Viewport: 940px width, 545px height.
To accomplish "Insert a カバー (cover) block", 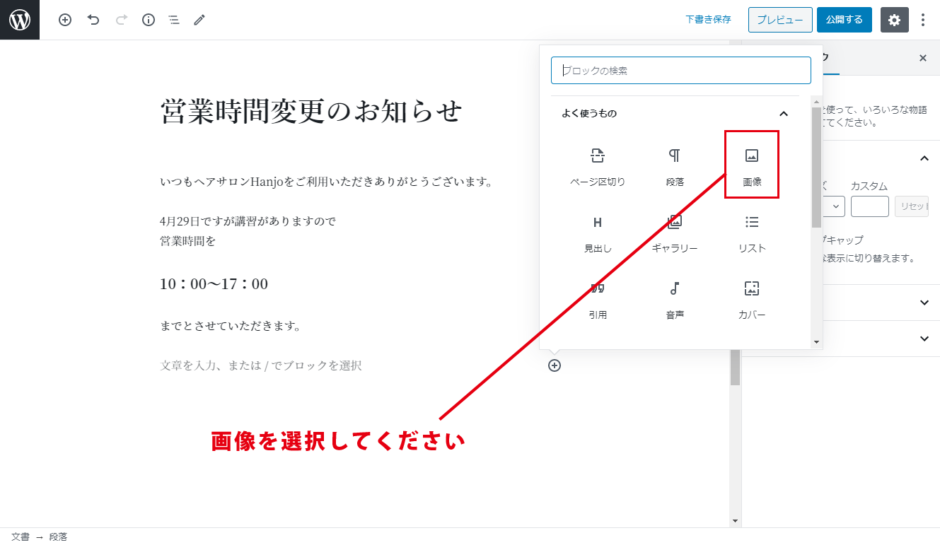I will [x=752, y=298].
